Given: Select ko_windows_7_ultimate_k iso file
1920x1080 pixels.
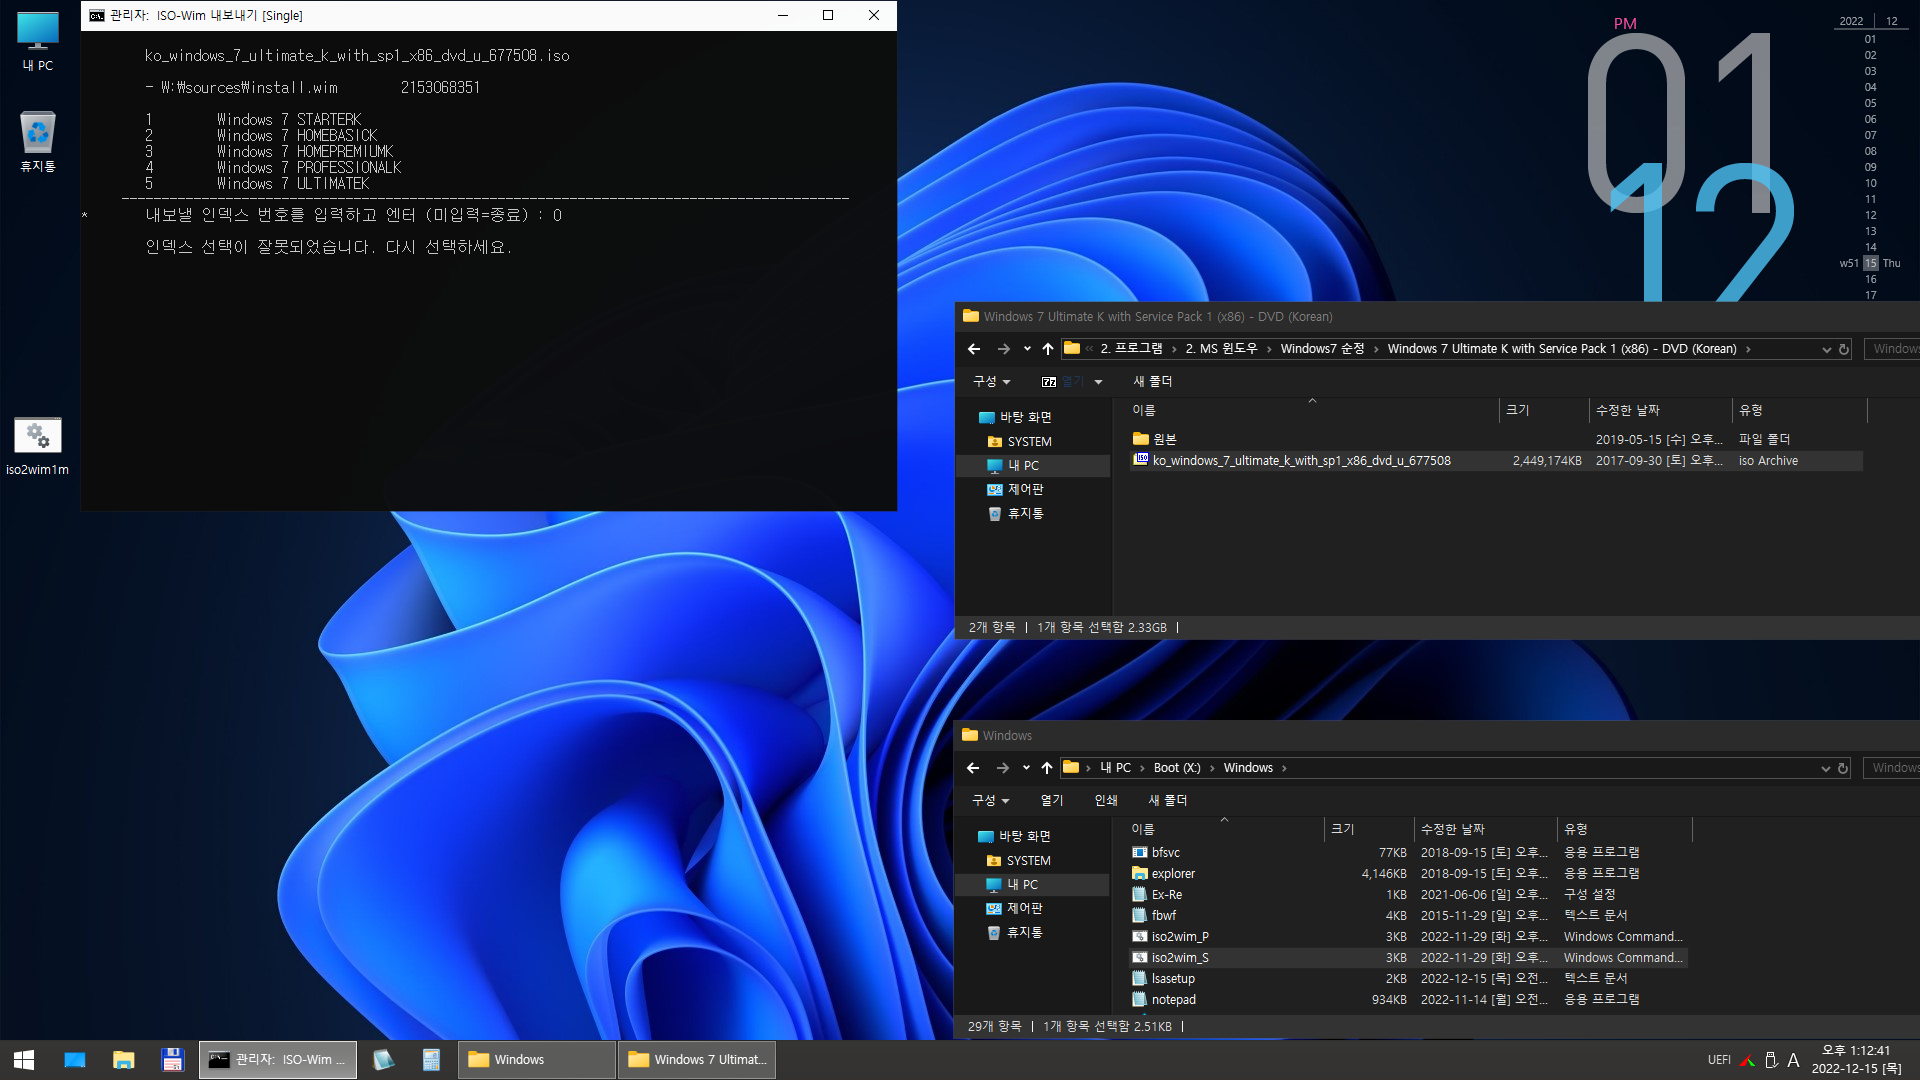Looking at the screenshot, I should click(x=1496, y=461).
